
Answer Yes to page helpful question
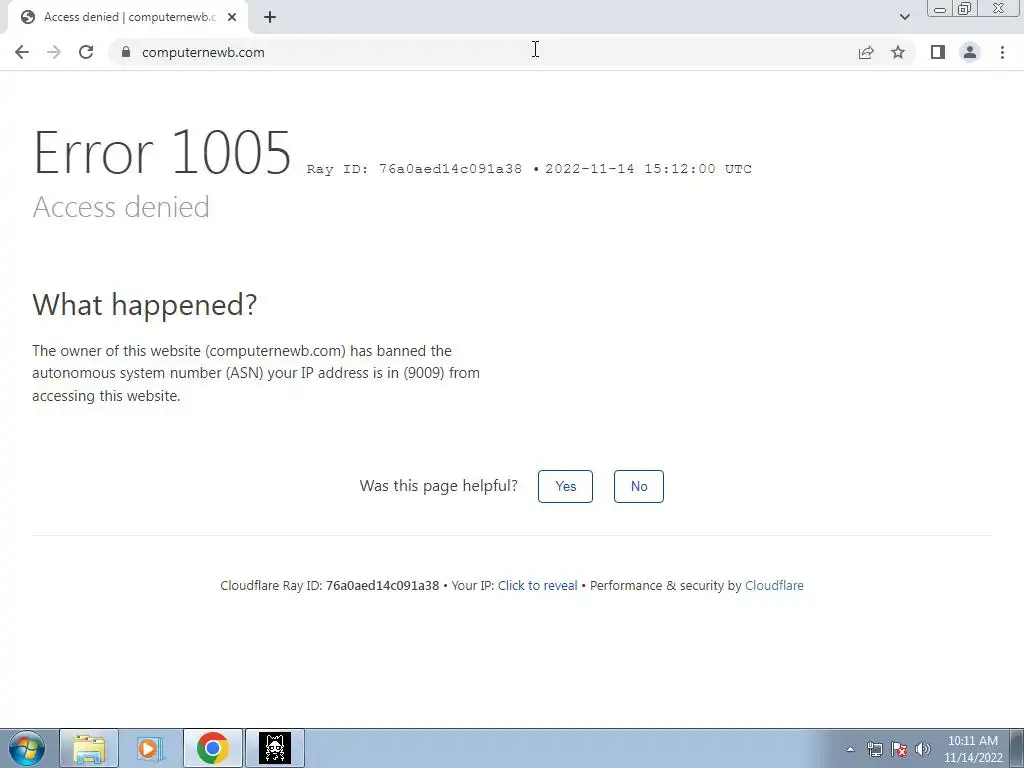pos(566,487)
